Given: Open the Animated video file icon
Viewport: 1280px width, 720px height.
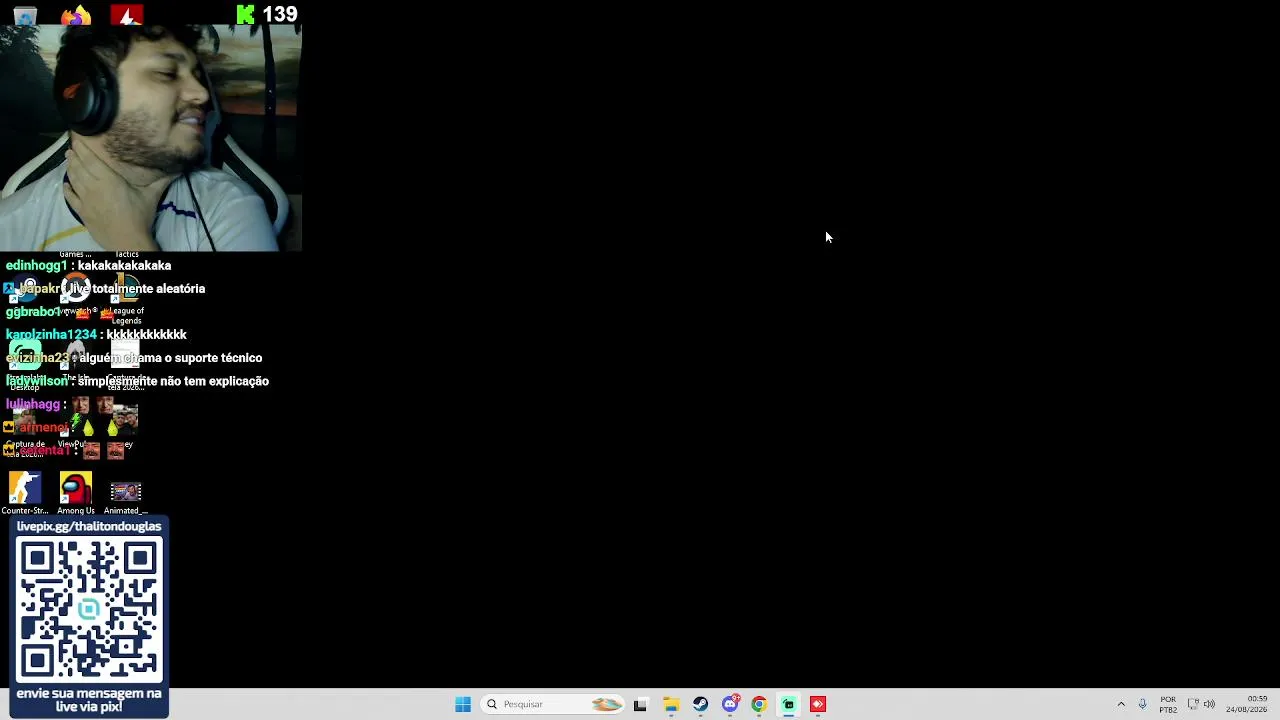Looking at the screenshot, I should (x=126, y=495).
